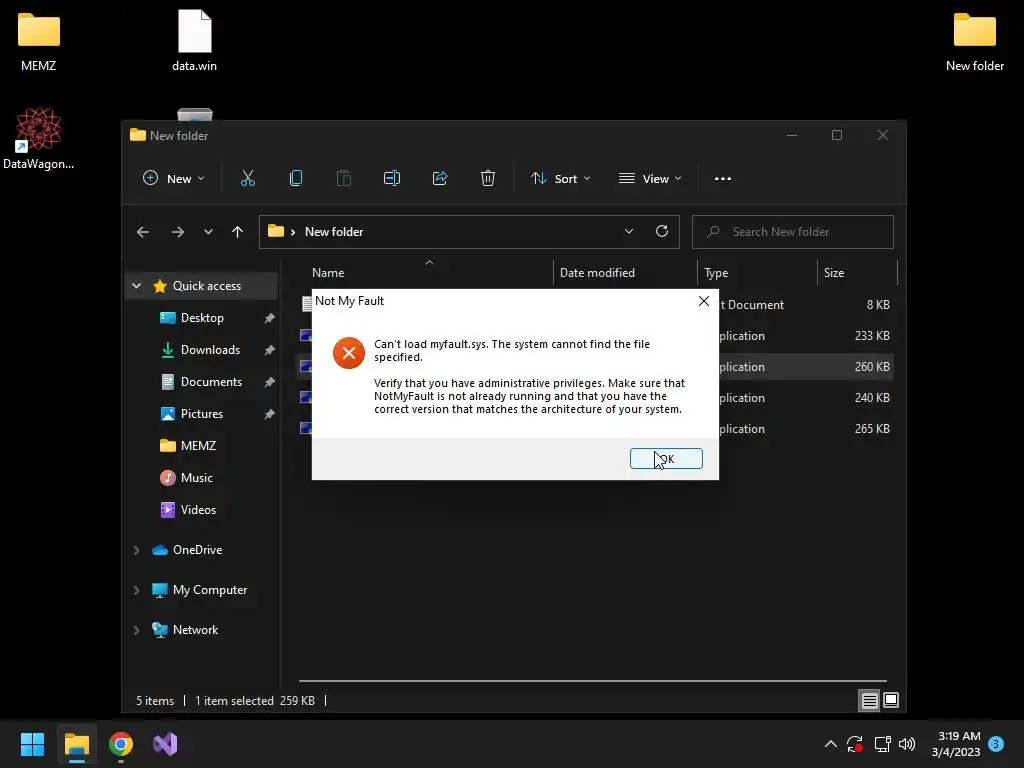The height and width of the screenshot is (768, 1024).
Task: Select Quick access in navigation pane
Action: tap(206, 286)
